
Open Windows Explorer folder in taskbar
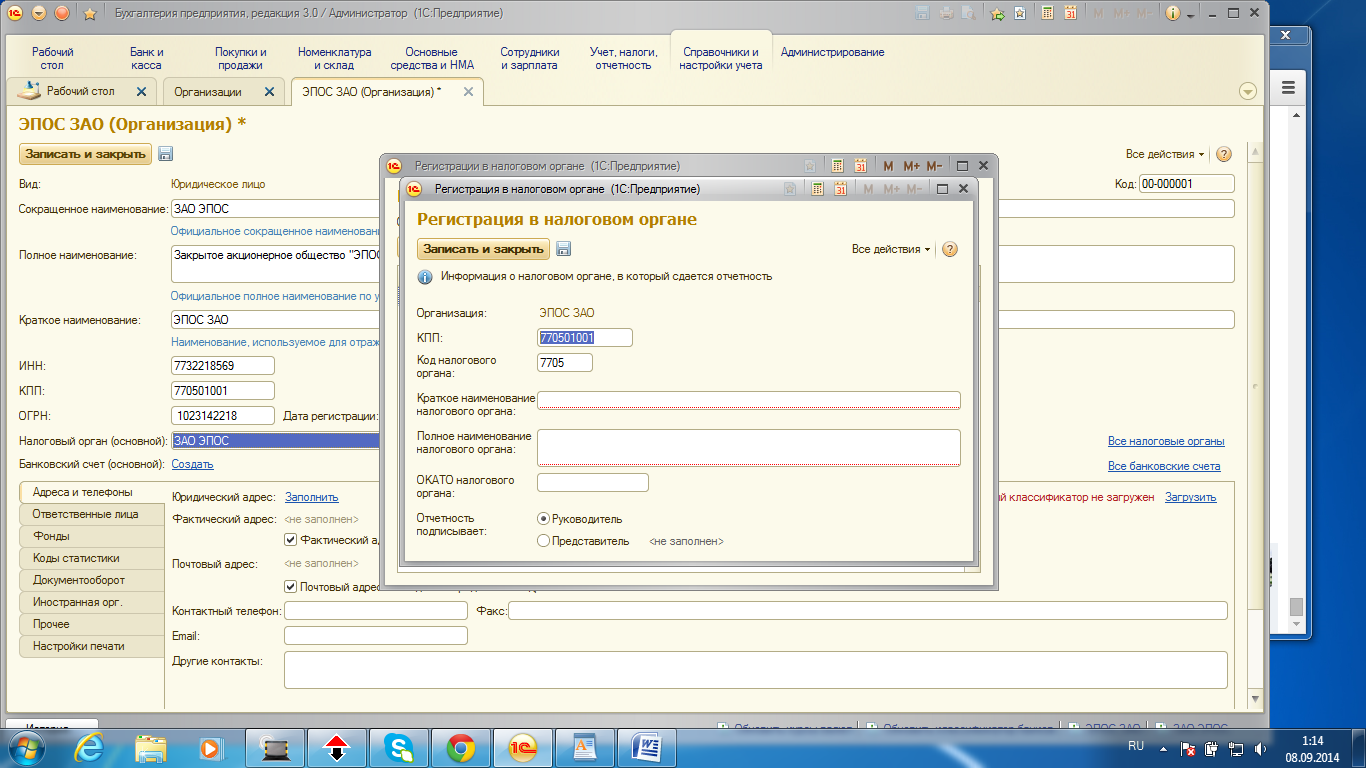[150, 747]
